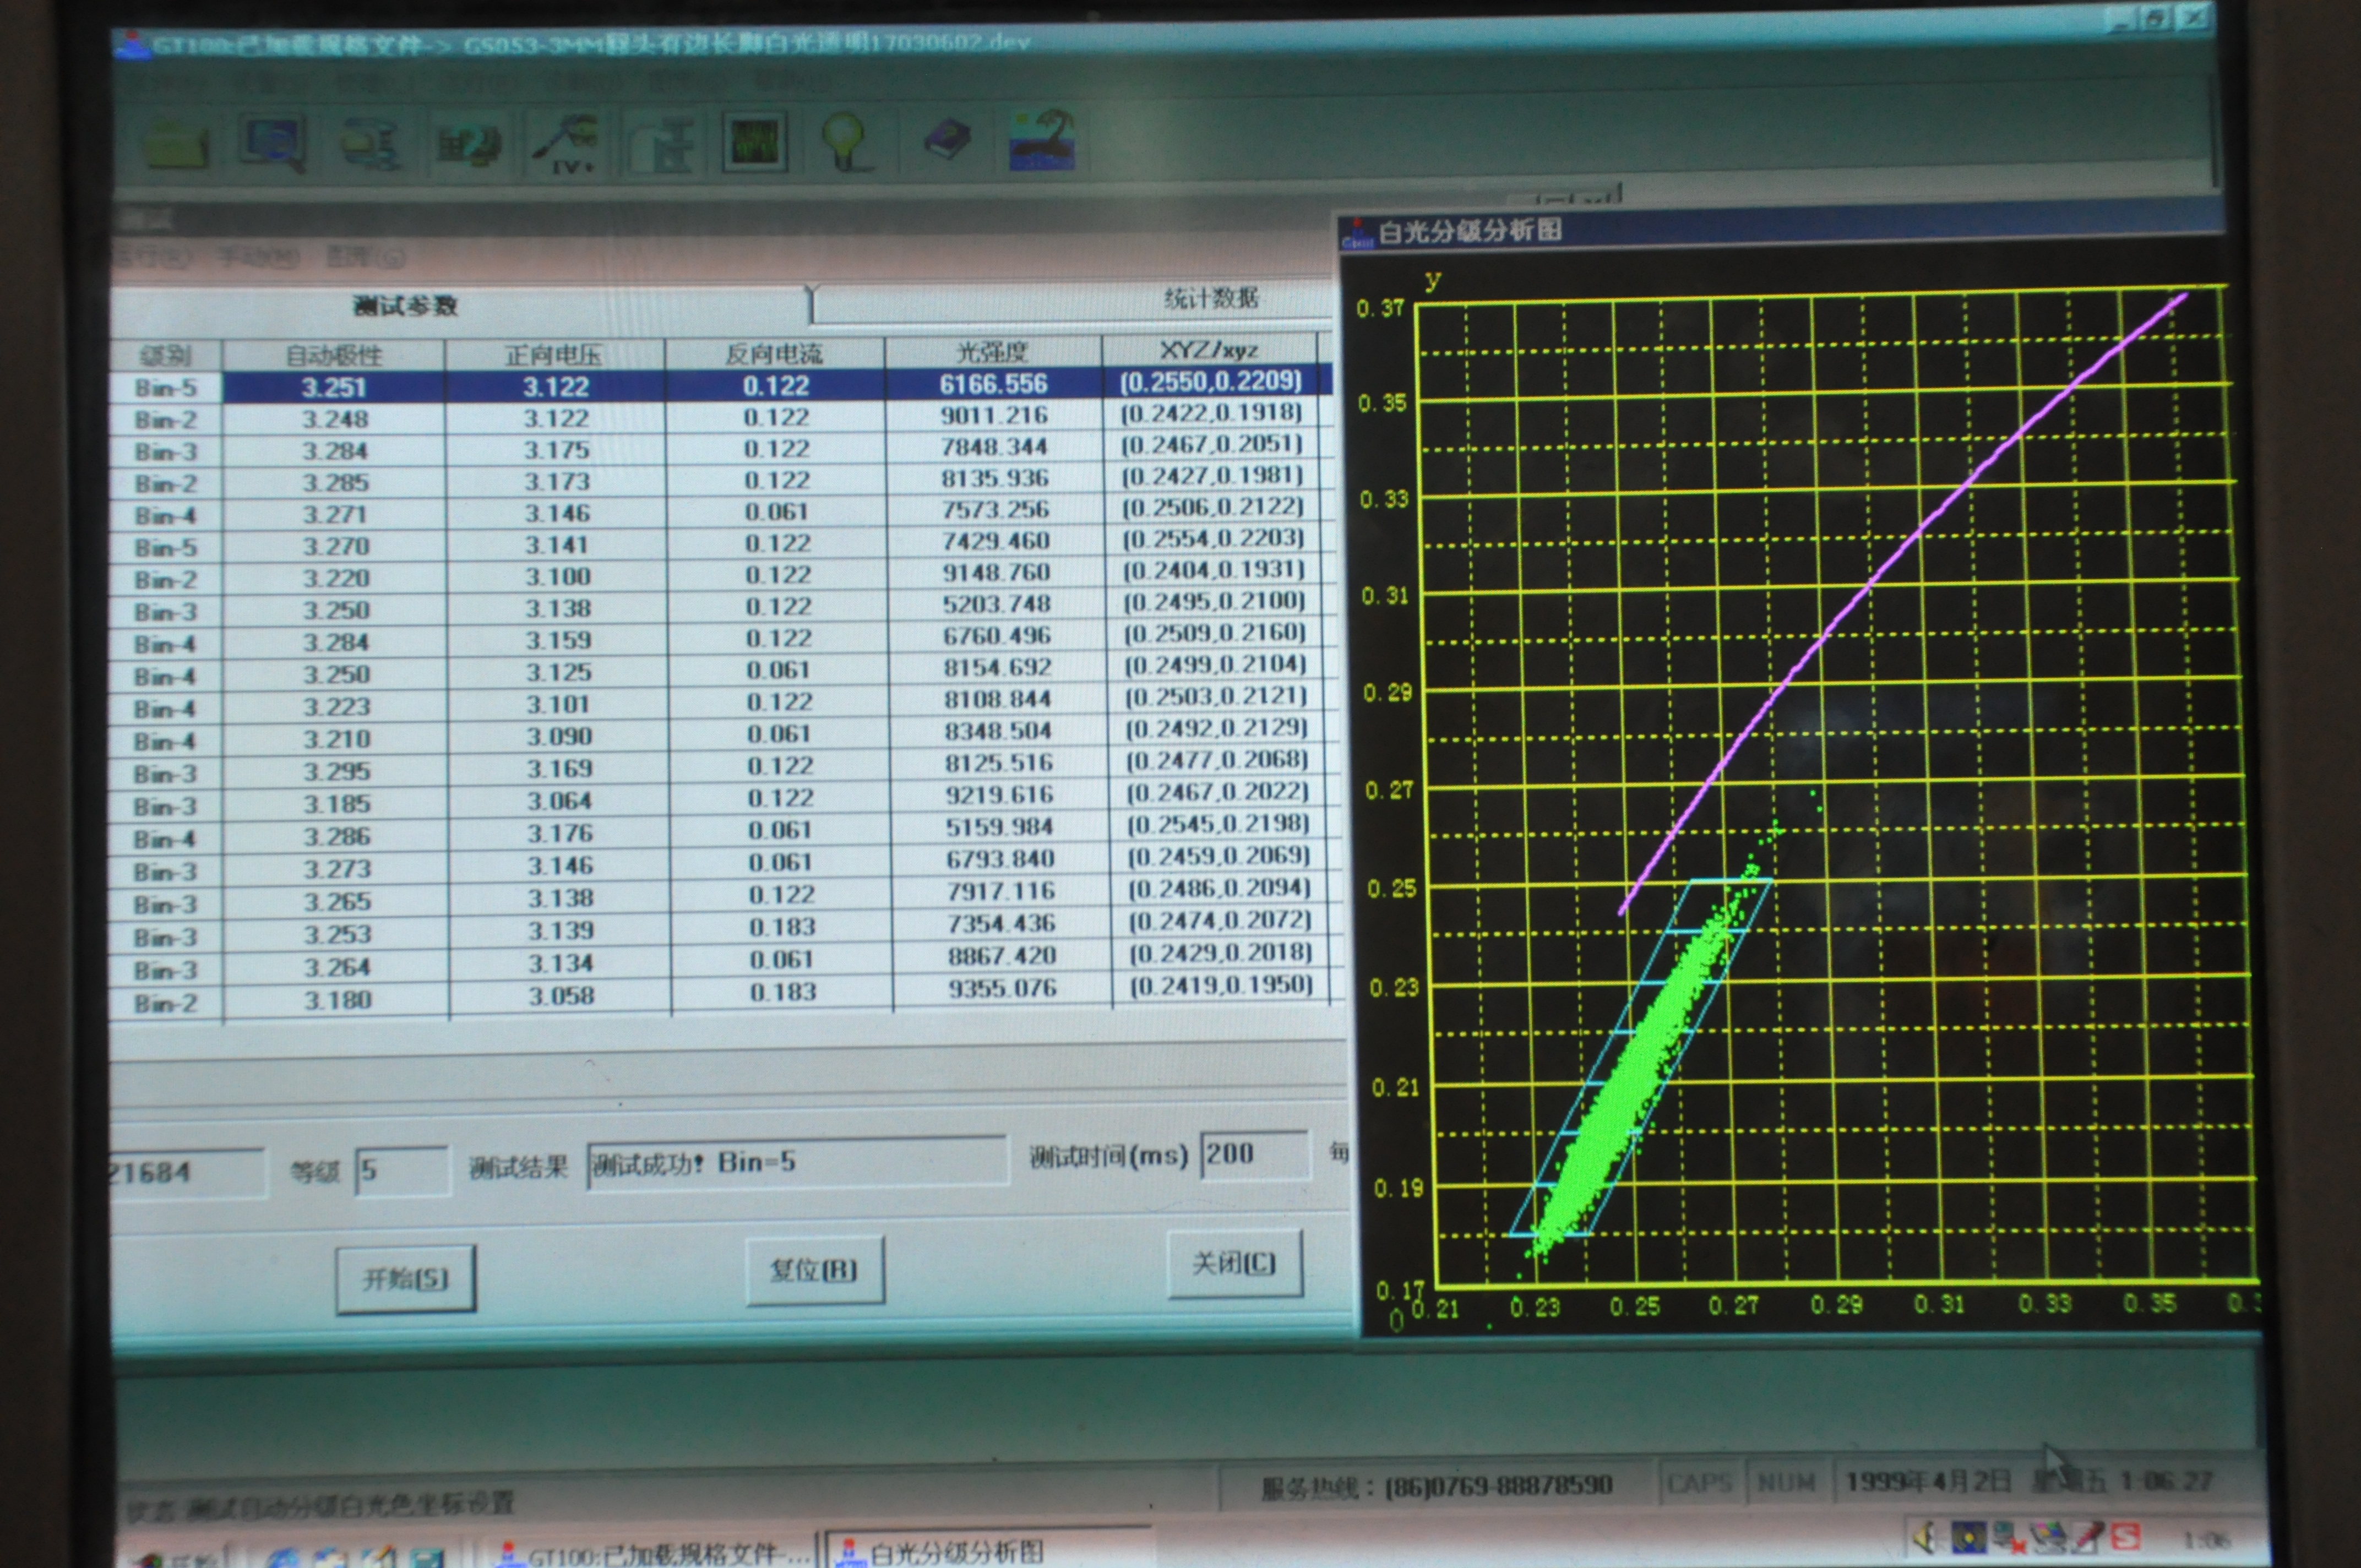The width and height of the screenshot is (2361, 1568).
Task: Click the IV+ probe toolbar icon
Action: pos(566,143)
